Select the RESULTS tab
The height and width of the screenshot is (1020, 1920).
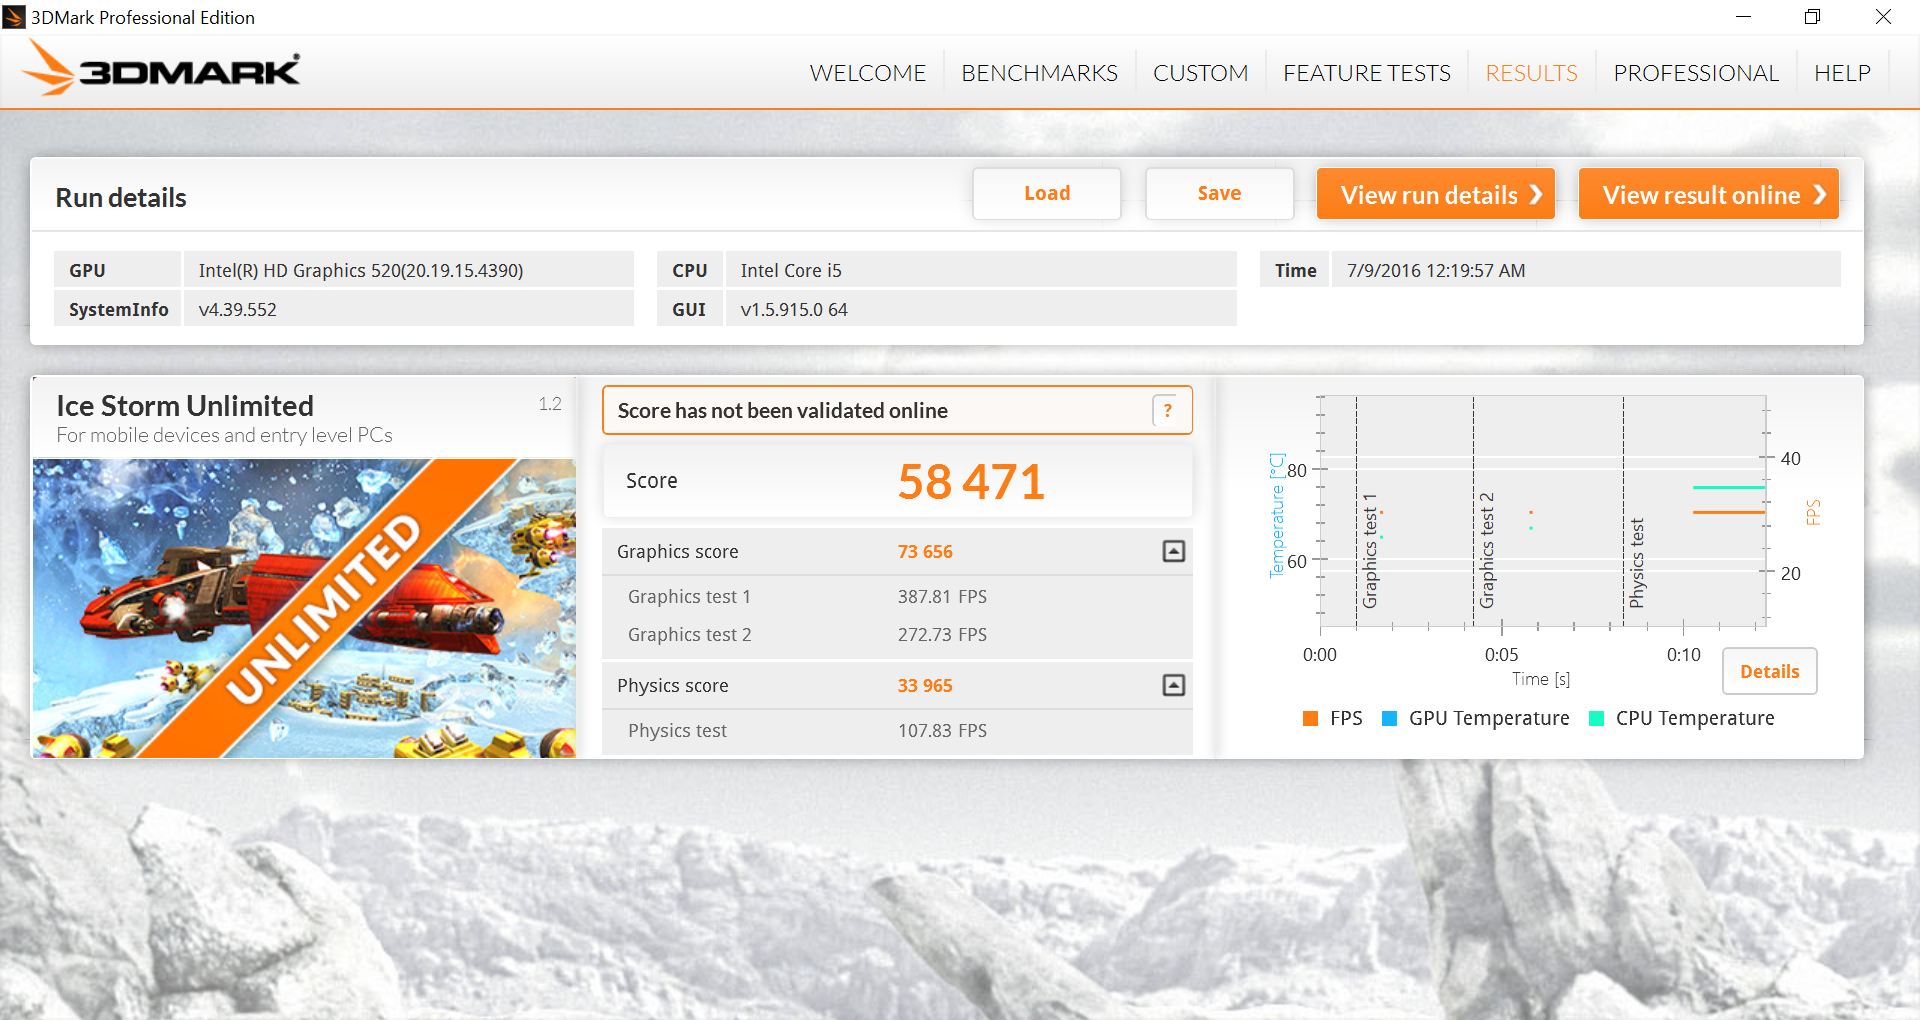coord(1531,73)
